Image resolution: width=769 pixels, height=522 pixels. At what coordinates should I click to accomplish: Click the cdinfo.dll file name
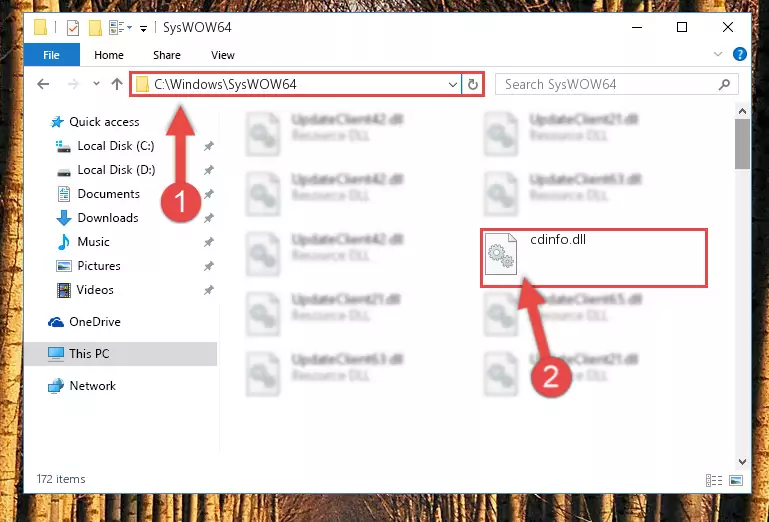coord(558,239)
